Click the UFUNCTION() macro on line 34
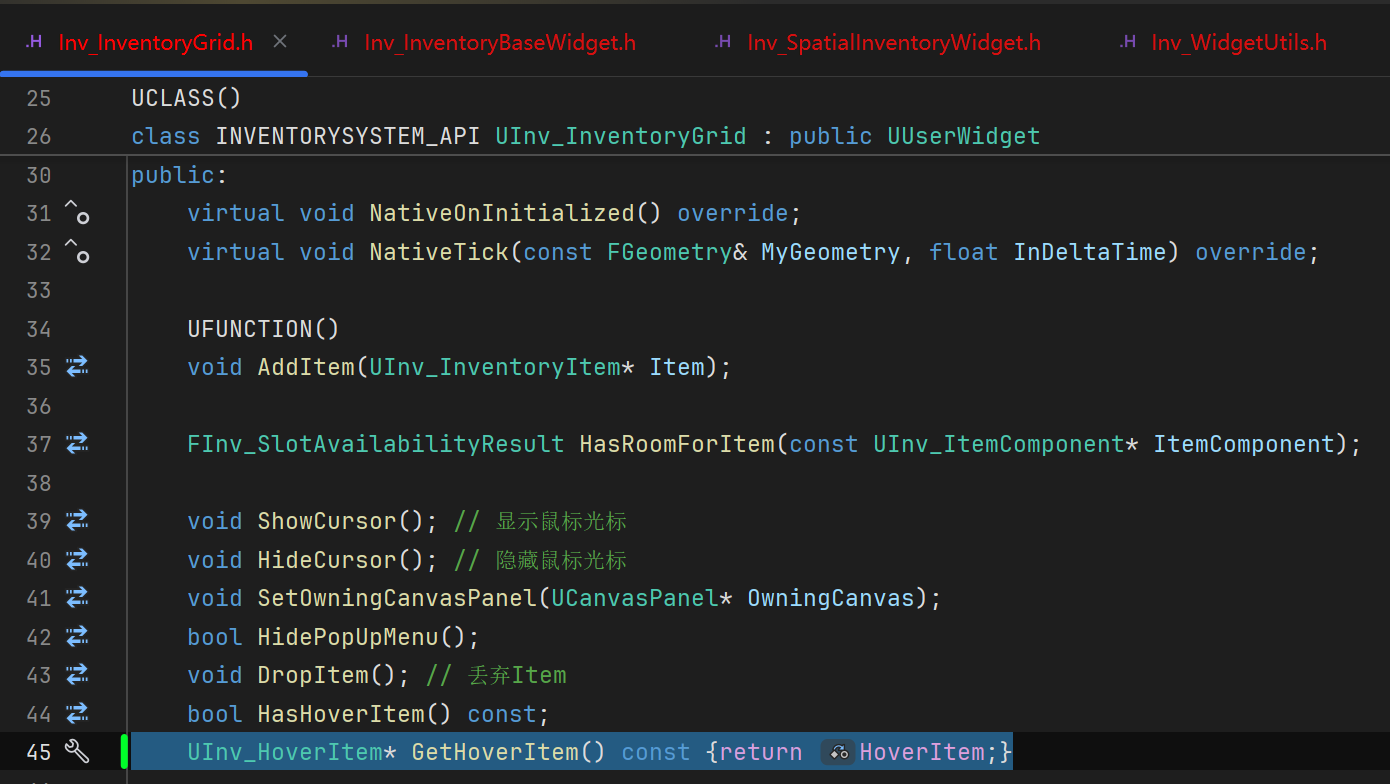The image size is (1390, 784). click(264, 329)
